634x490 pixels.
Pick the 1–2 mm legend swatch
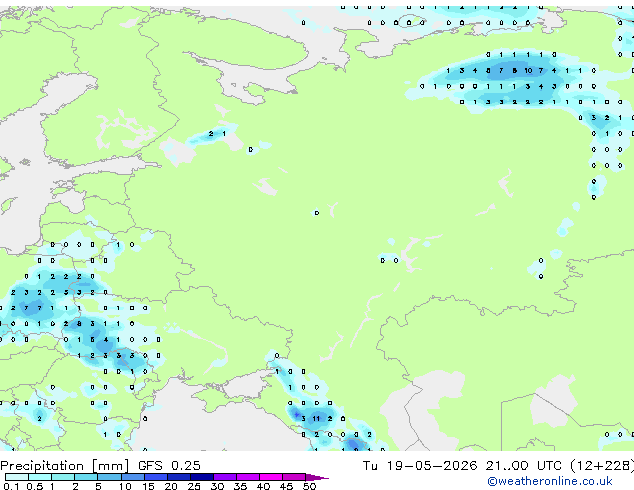pyautogui.click(x=63, y=477)
